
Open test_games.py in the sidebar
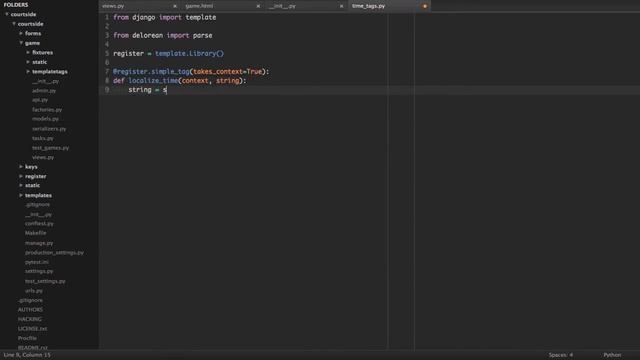point(51,148)
